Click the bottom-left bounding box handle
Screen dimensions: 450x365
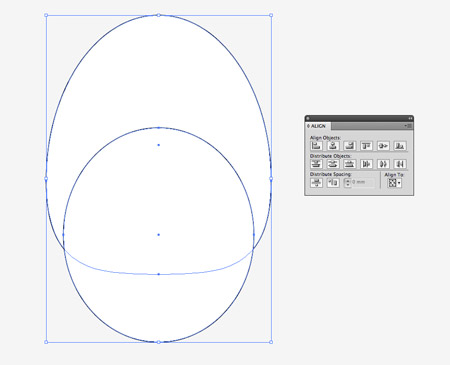coord(46,342)
